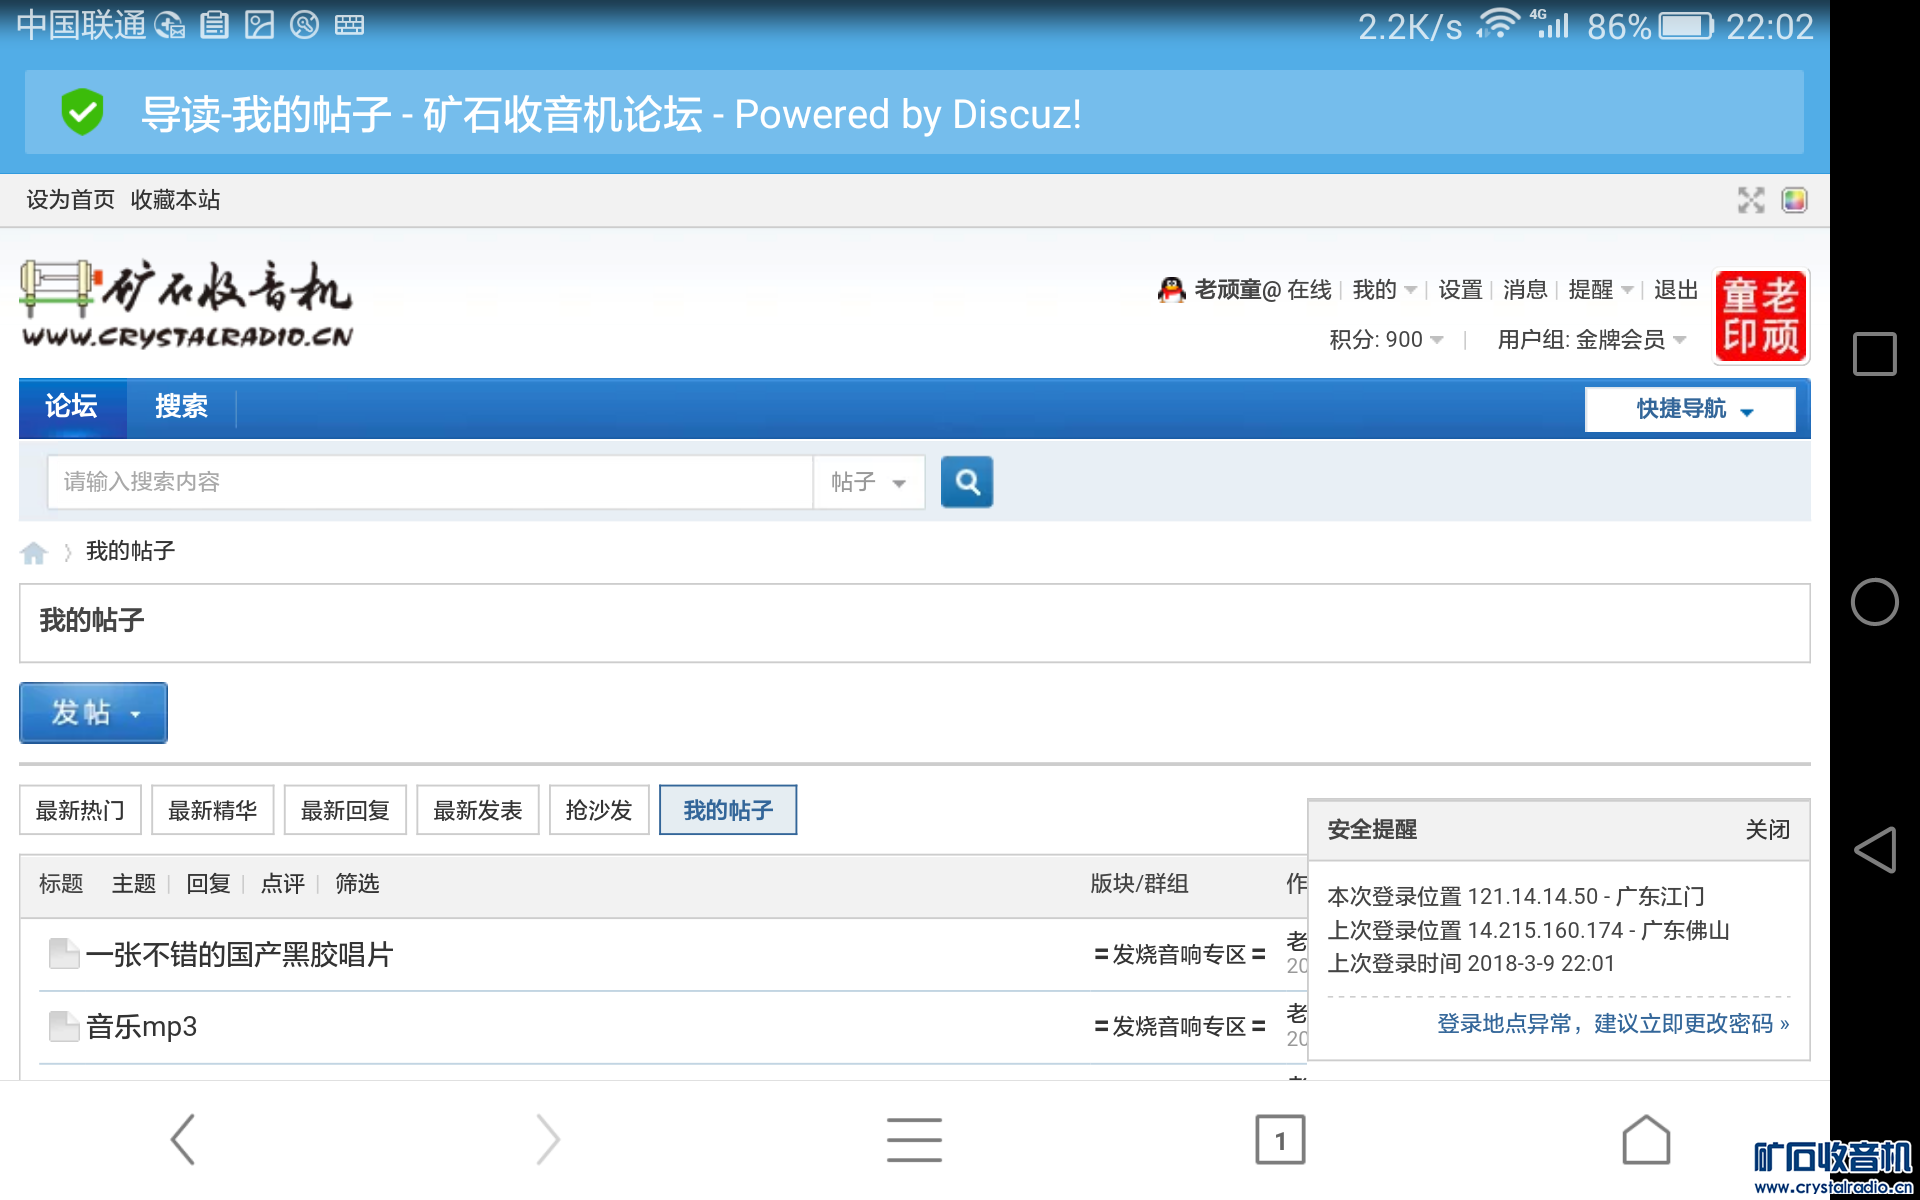The image size is (1920, 1200).
Task: Open the browser hamburger menu
Action: pos(914,1139)
